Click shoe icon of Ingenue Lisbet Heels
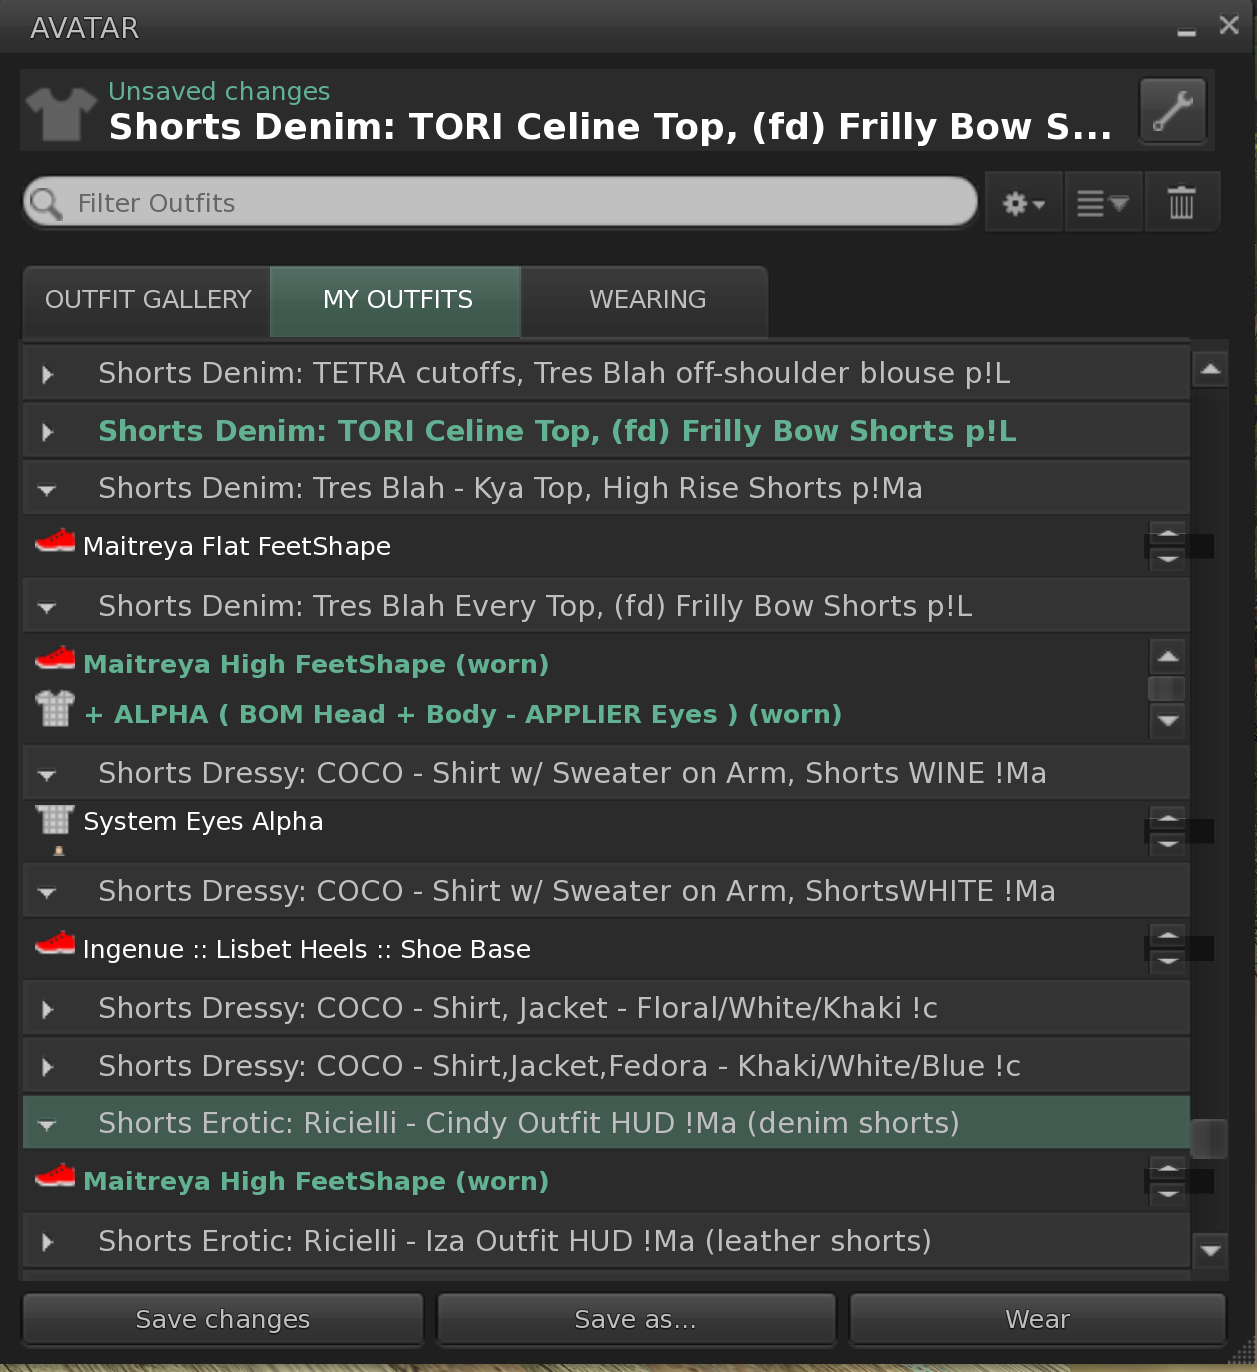This screenshot has height=1372, width=1257. 55,944
